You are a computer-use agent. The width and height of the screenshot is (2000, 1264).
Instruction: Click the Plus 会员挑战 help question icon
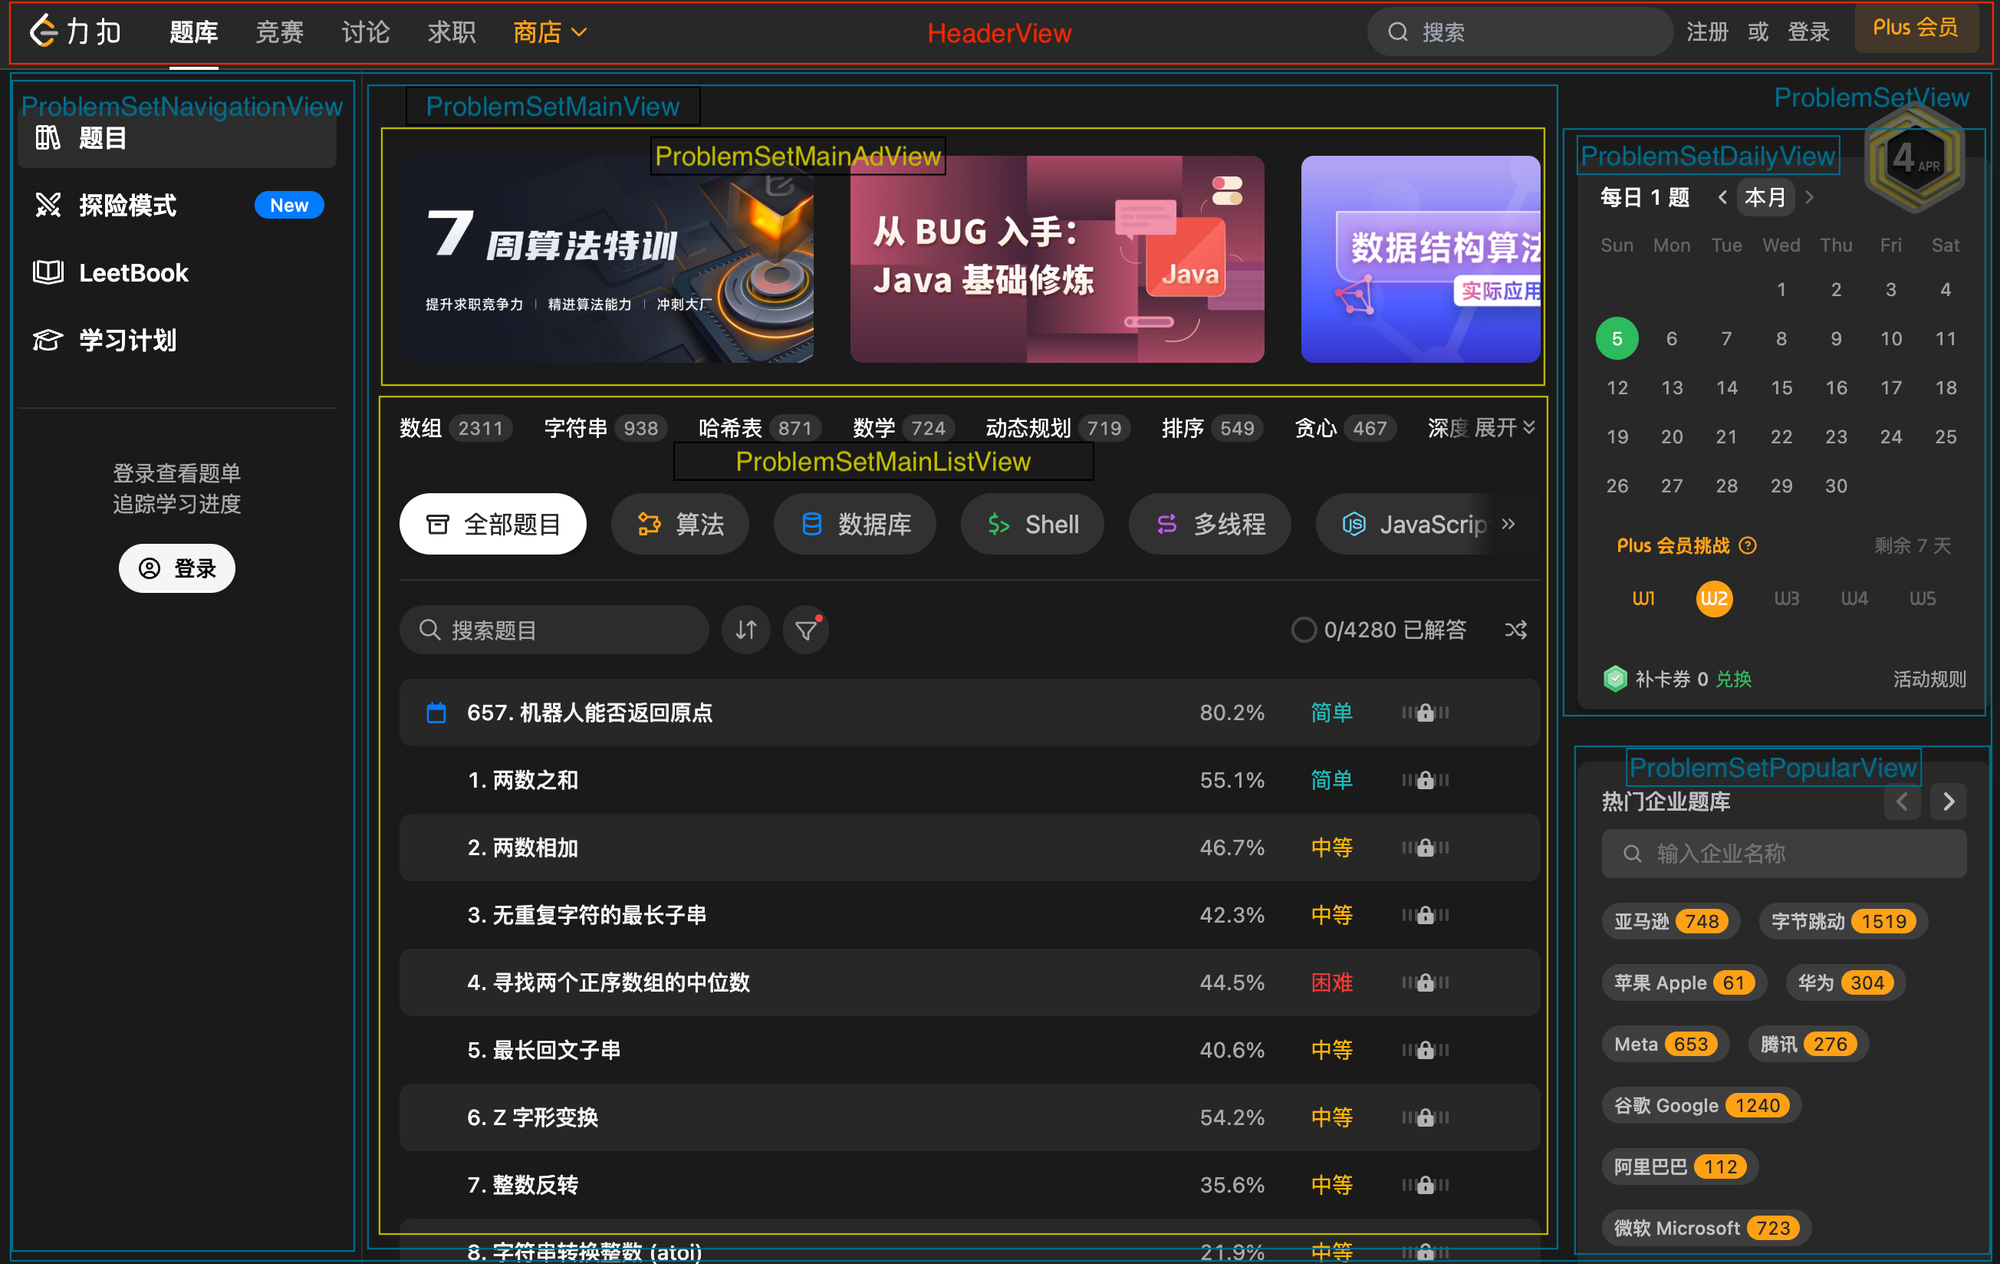tap(1748, 546)
